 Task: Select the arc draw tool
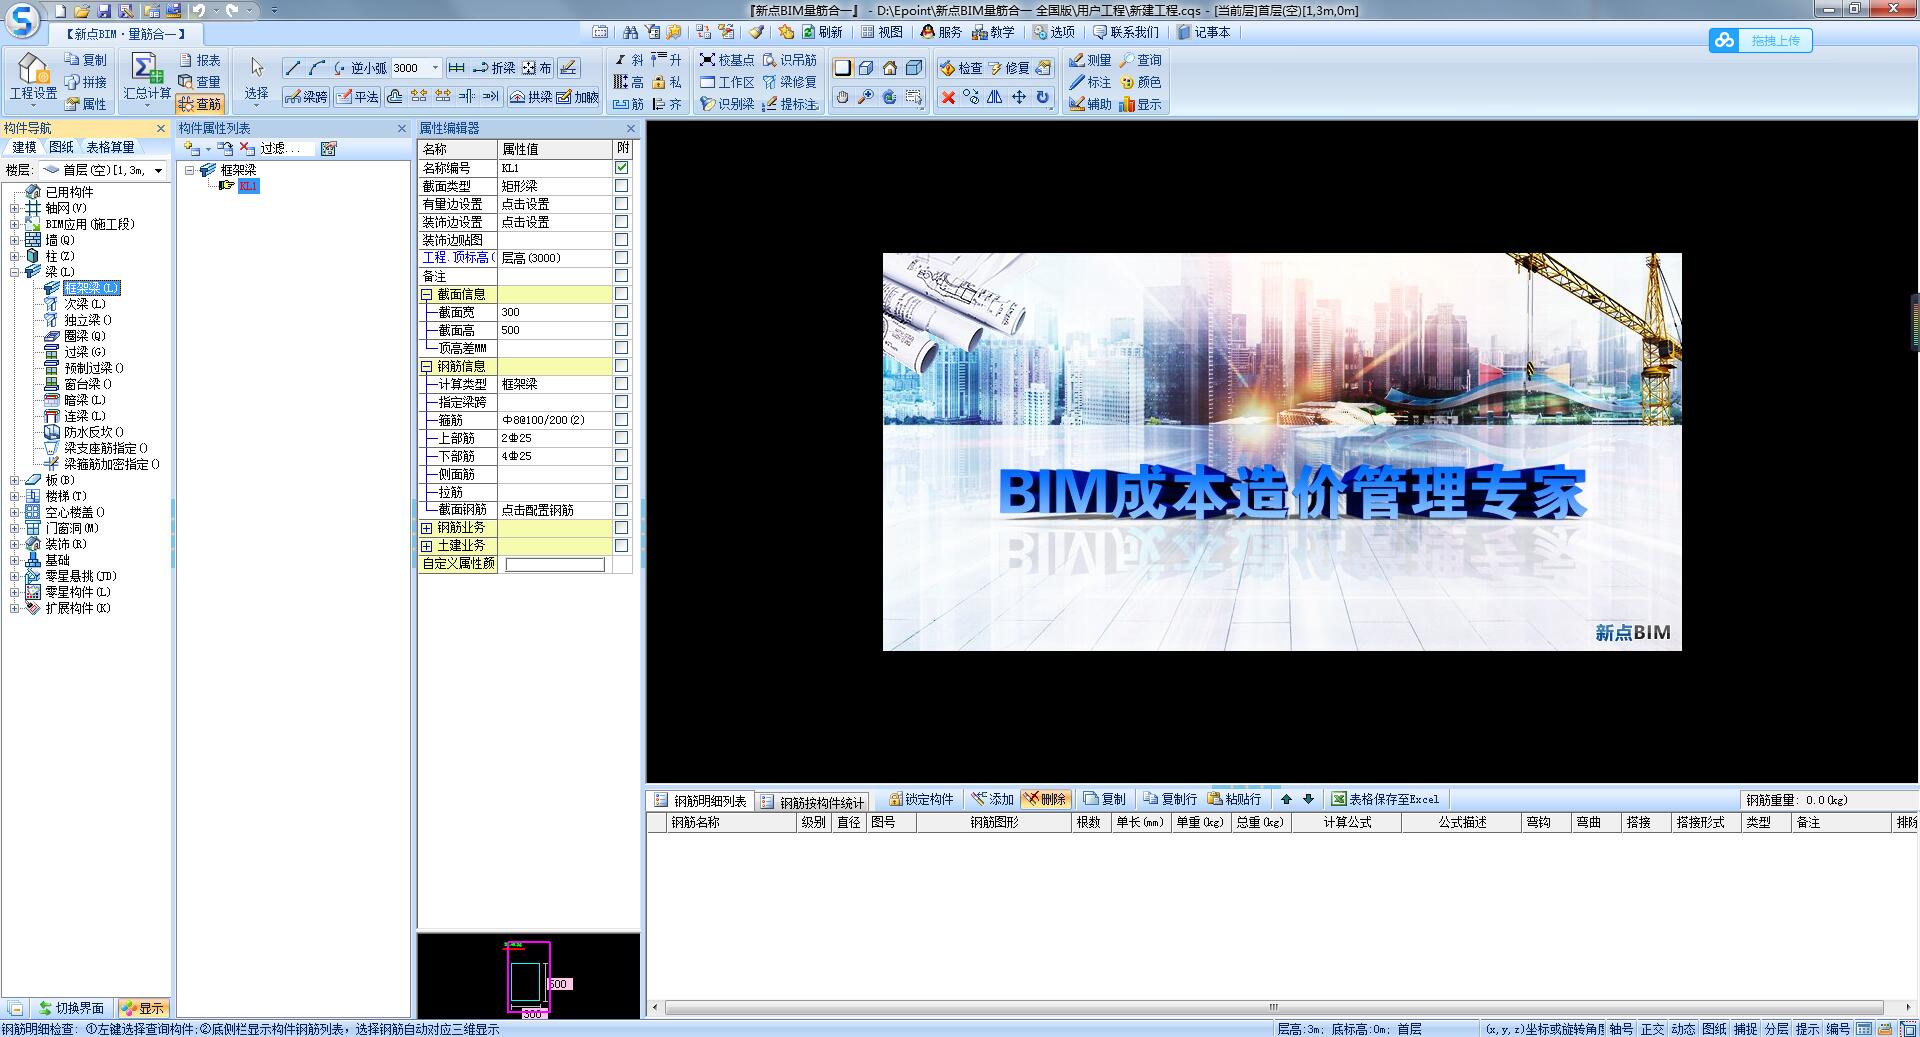point(317,68)
